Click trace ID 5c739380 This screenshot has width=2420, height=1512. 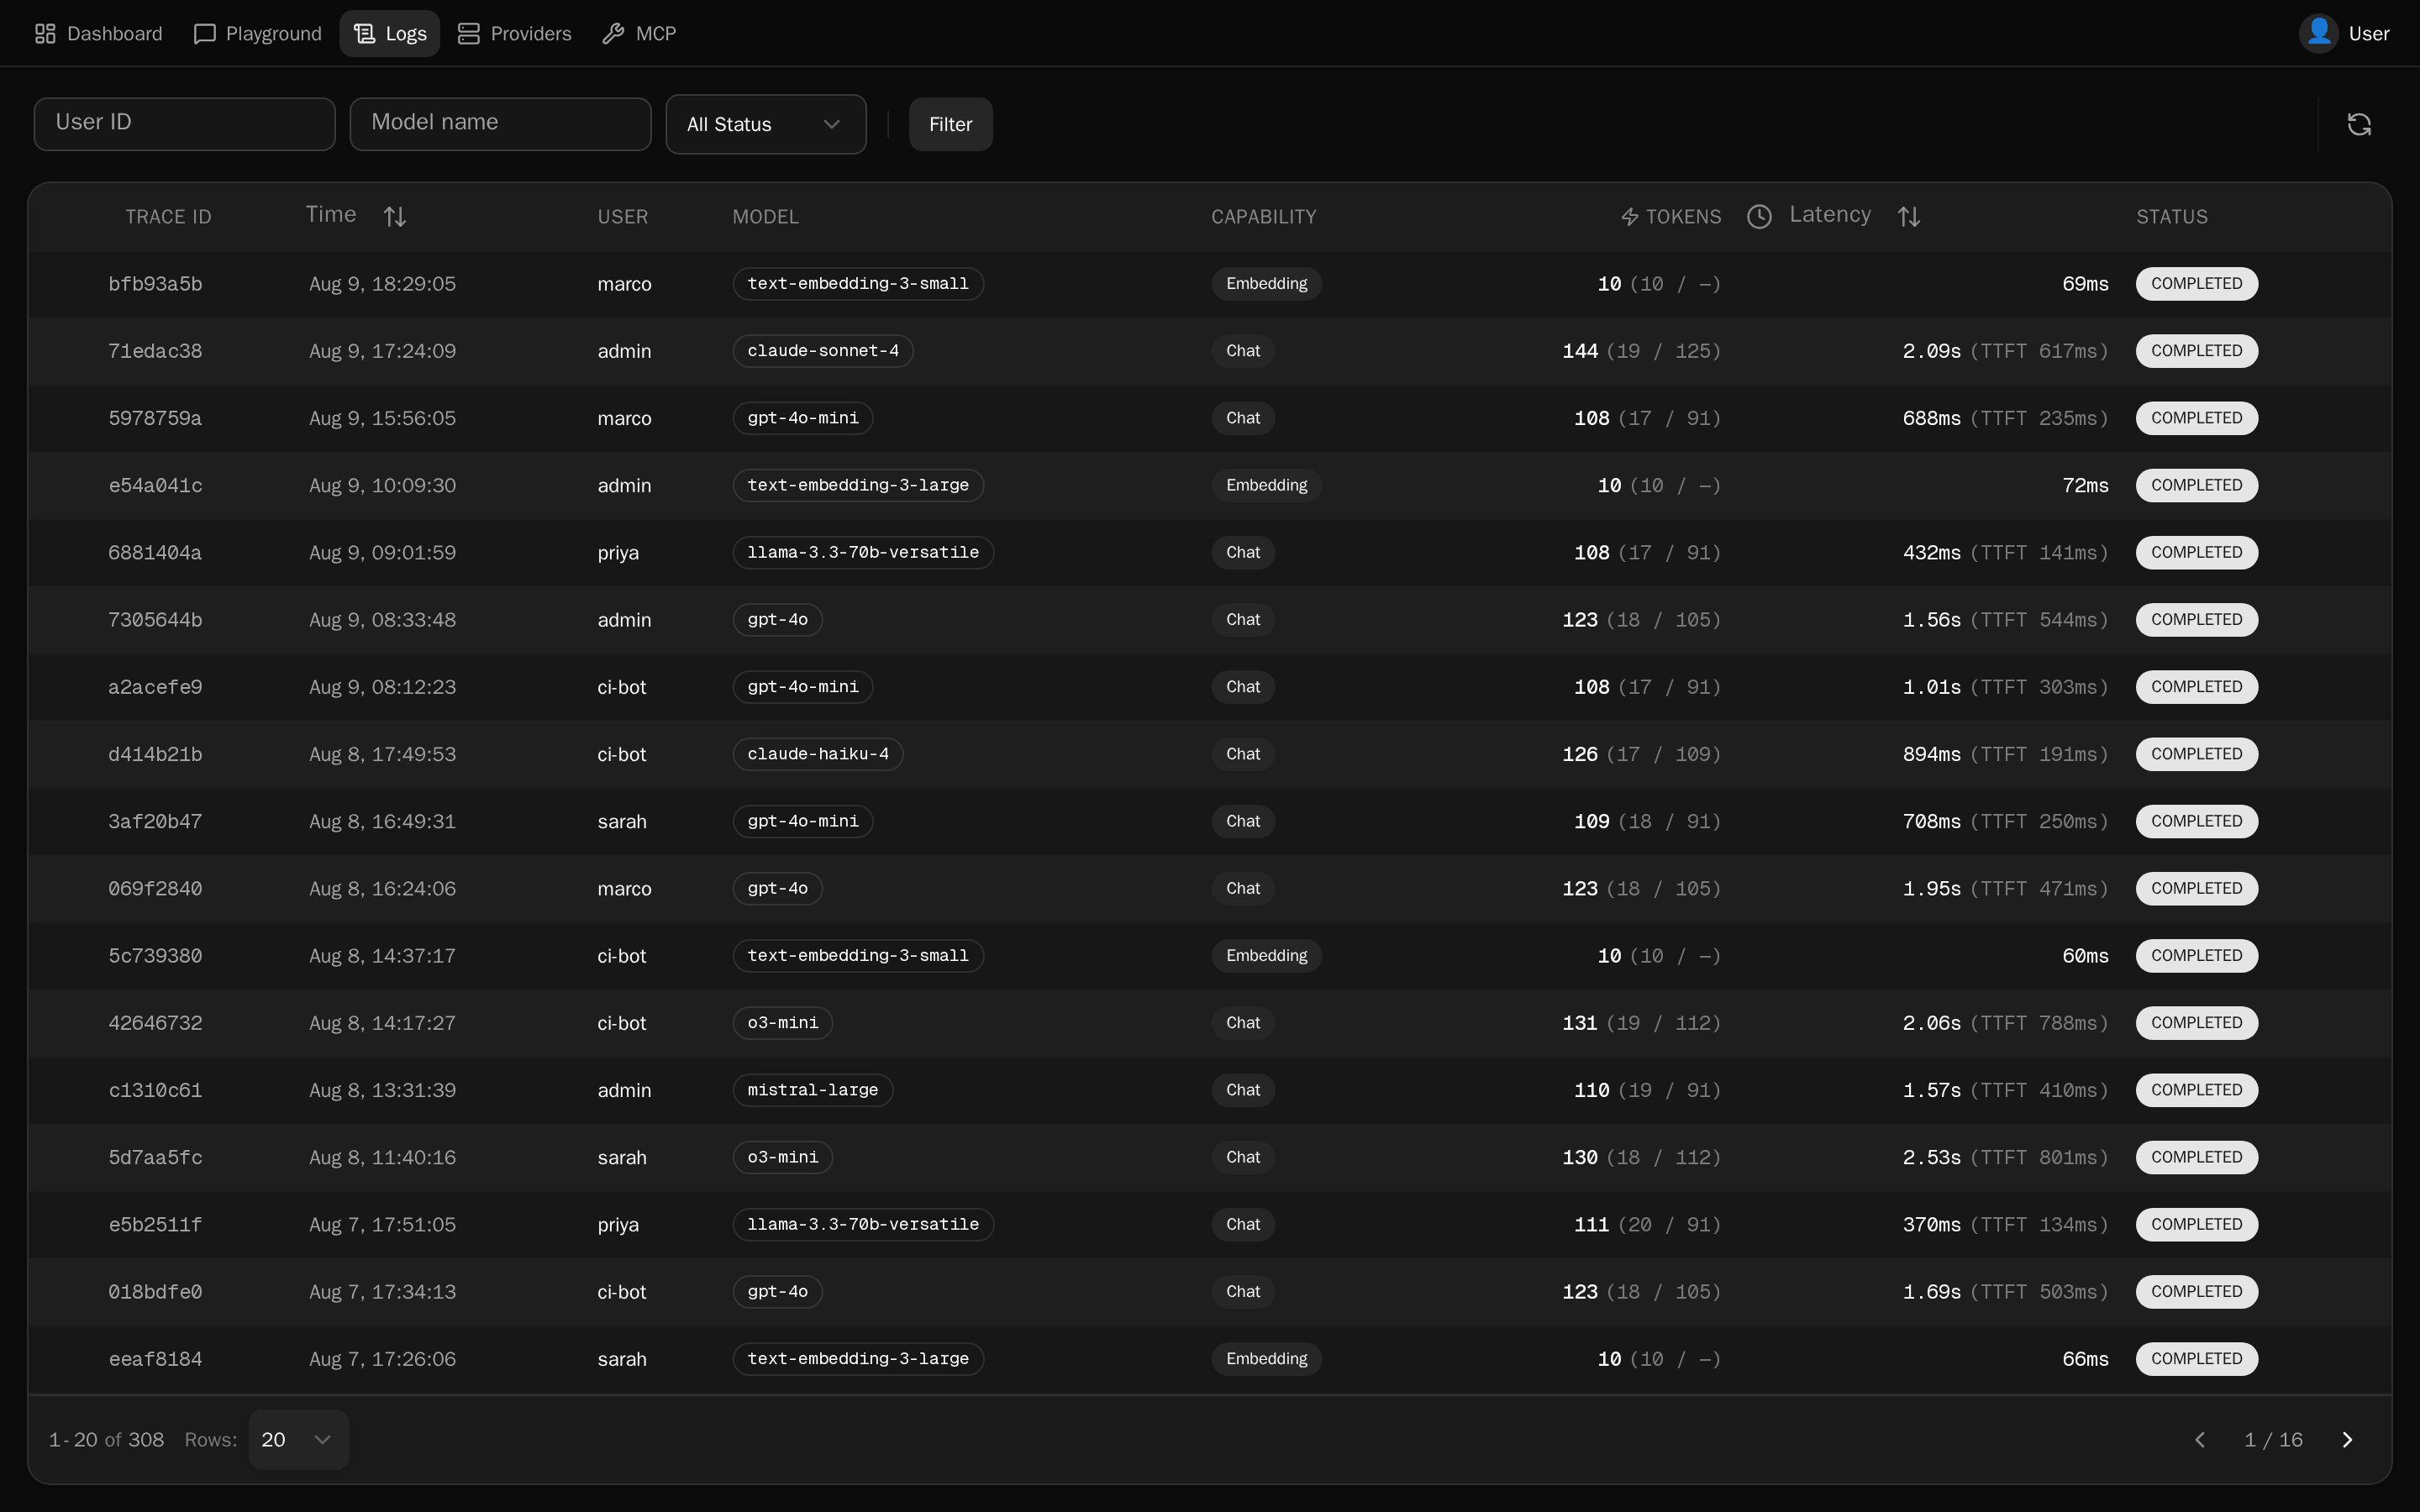[155, 956]
